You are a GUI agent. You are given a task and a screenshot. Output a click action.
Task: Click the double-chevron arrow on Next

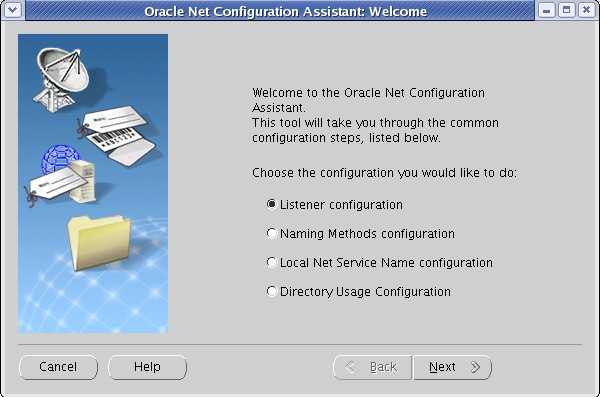[x=475, y=367]
